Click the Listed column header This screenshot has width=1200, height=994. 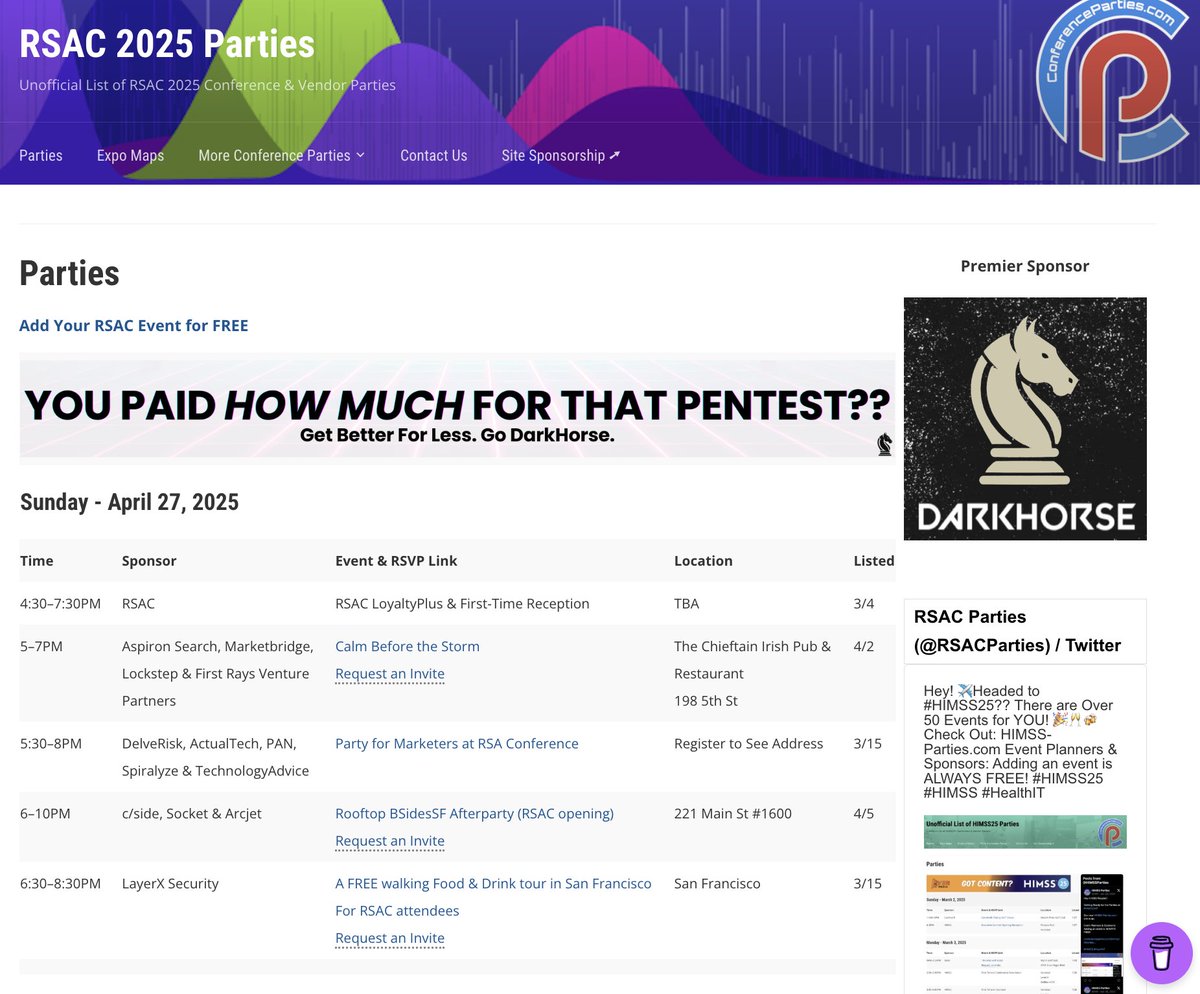874,561
